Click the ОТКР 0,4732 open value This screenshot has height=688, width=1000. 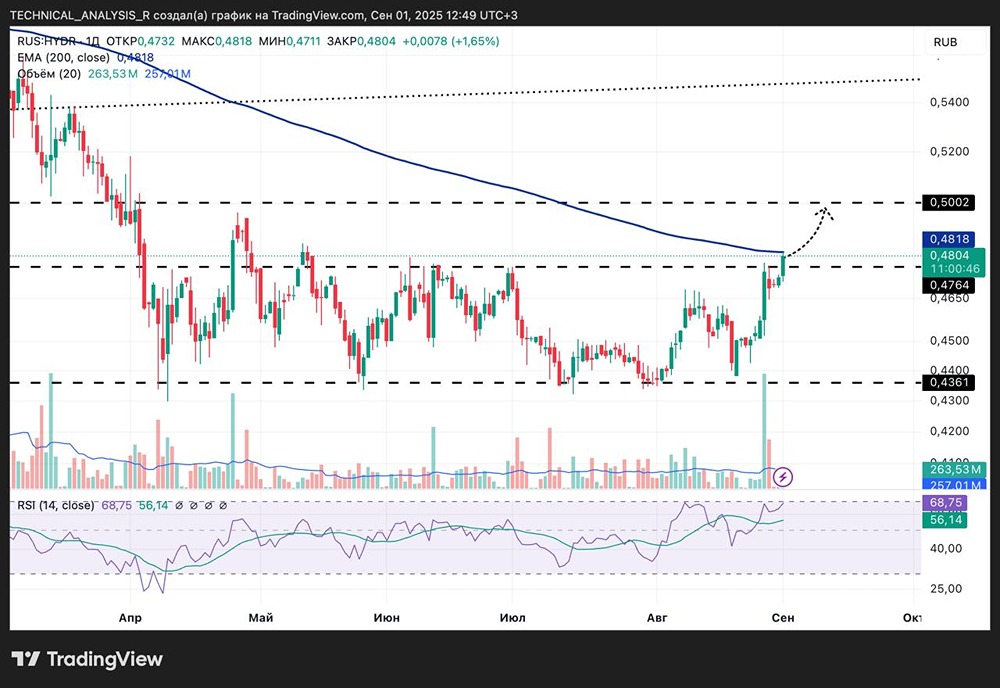140,41
